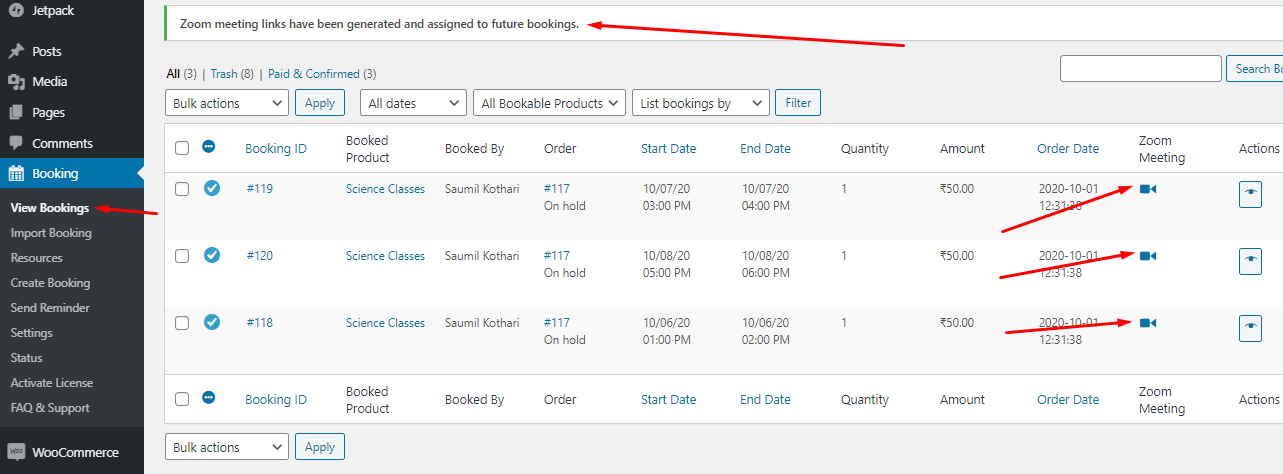Click the Comments bubble icon
This screenshot has height=474, width=1283.
click(x=16, y=143)
